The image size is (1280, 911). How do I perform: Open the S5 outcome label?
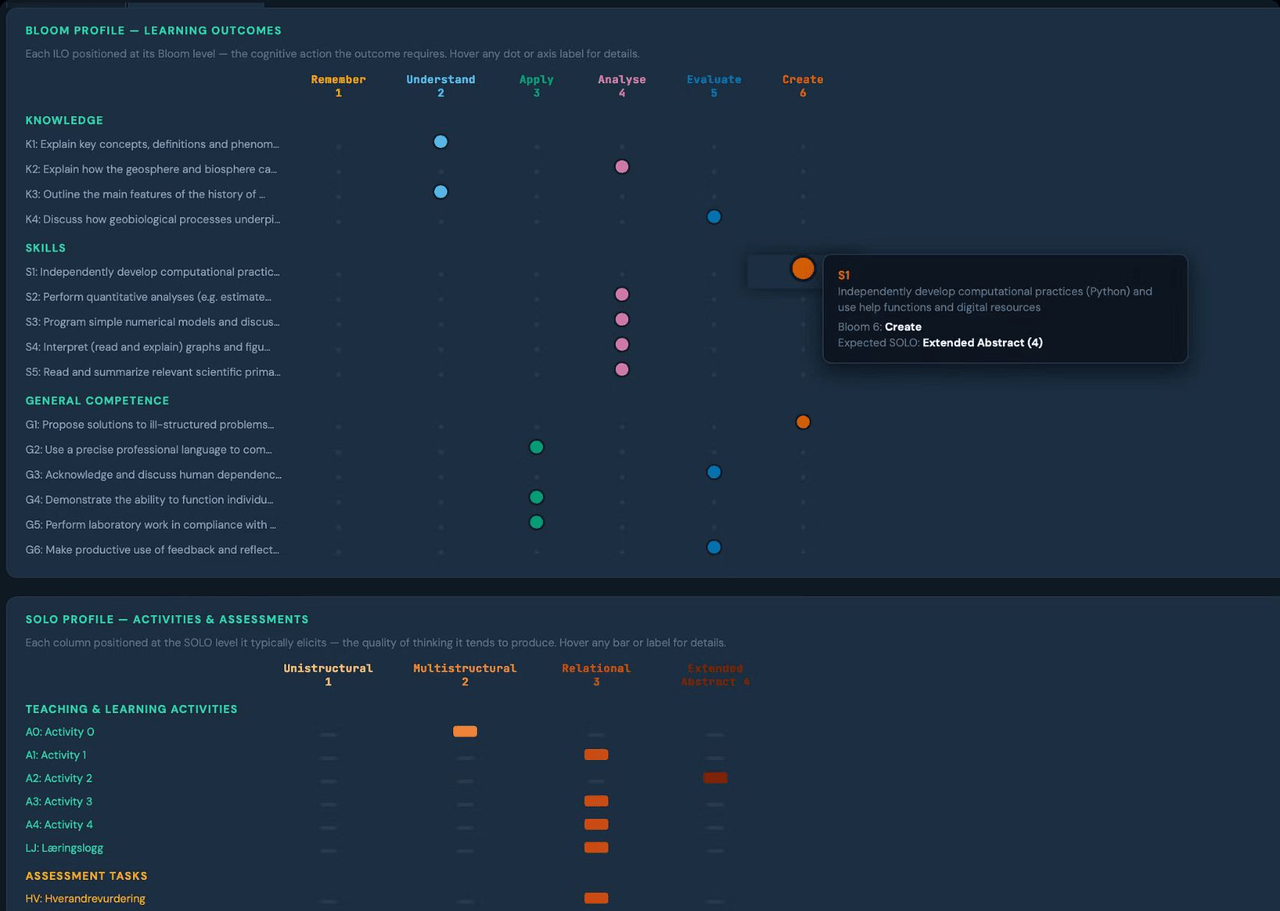point(153,372)
